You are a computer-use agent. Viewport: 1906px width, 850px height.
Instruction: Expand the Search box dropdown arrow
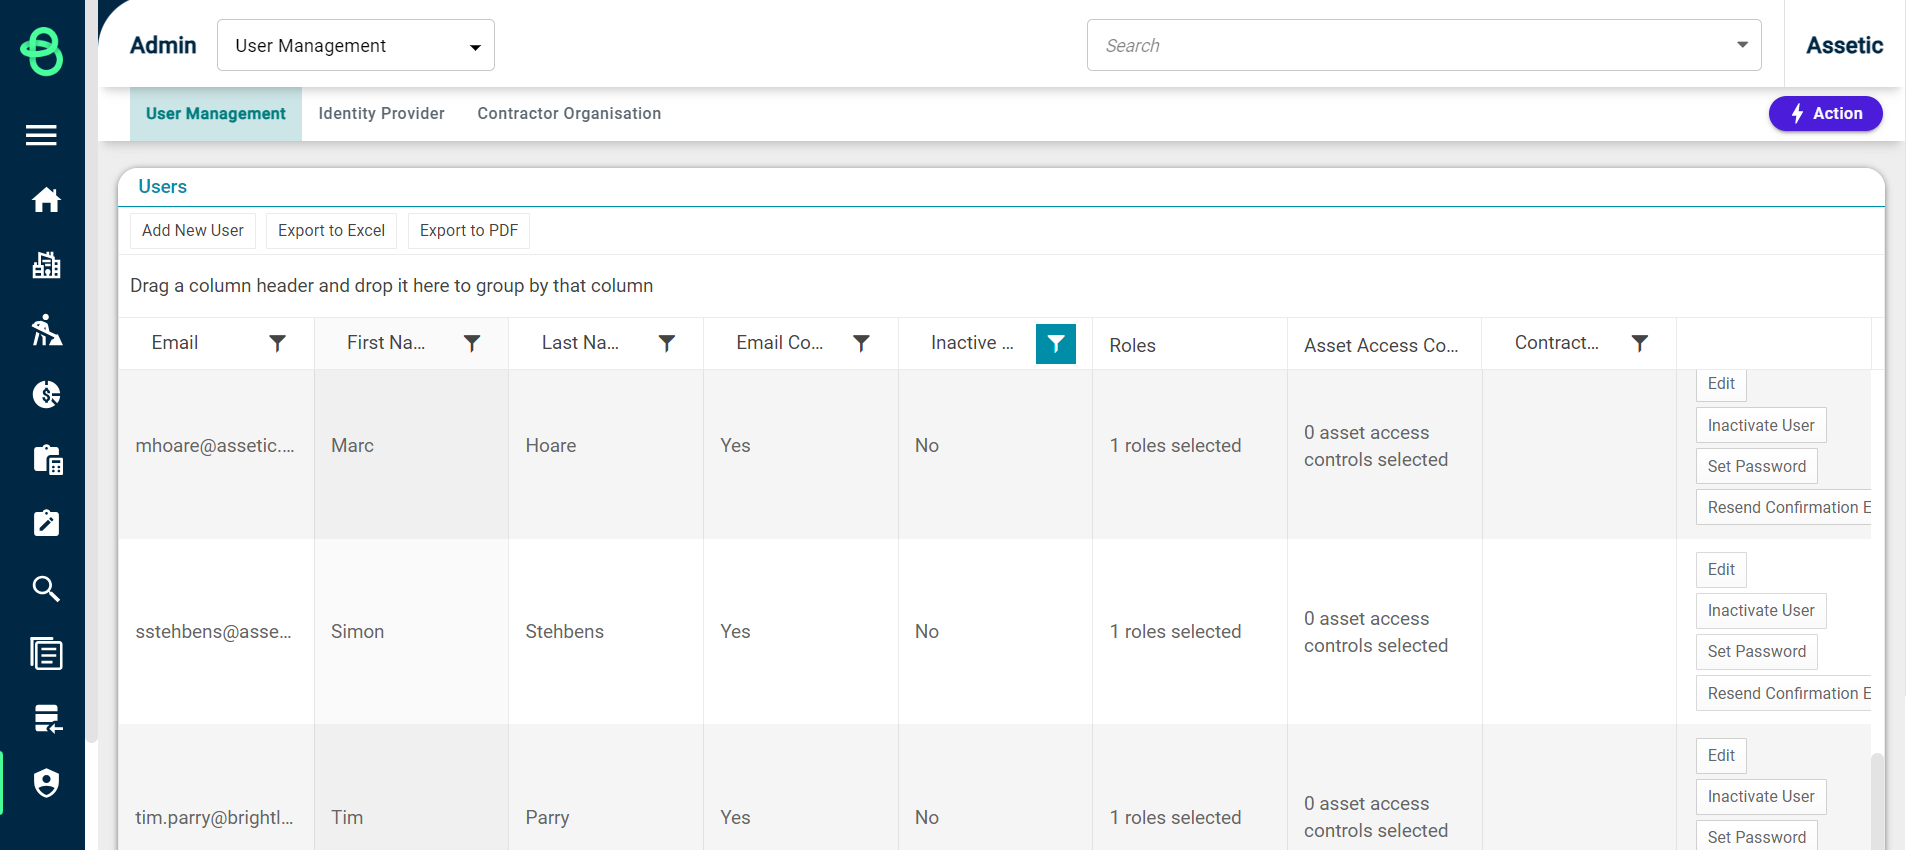click(1742, 45)
